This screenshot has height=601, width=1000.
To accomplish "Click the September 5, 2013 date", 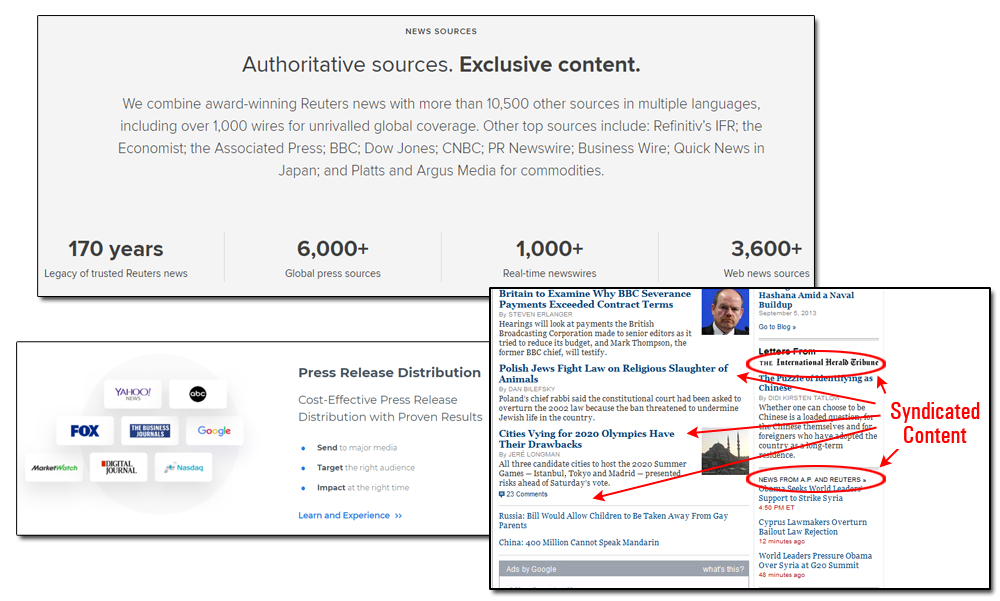I will pos(787,313).
